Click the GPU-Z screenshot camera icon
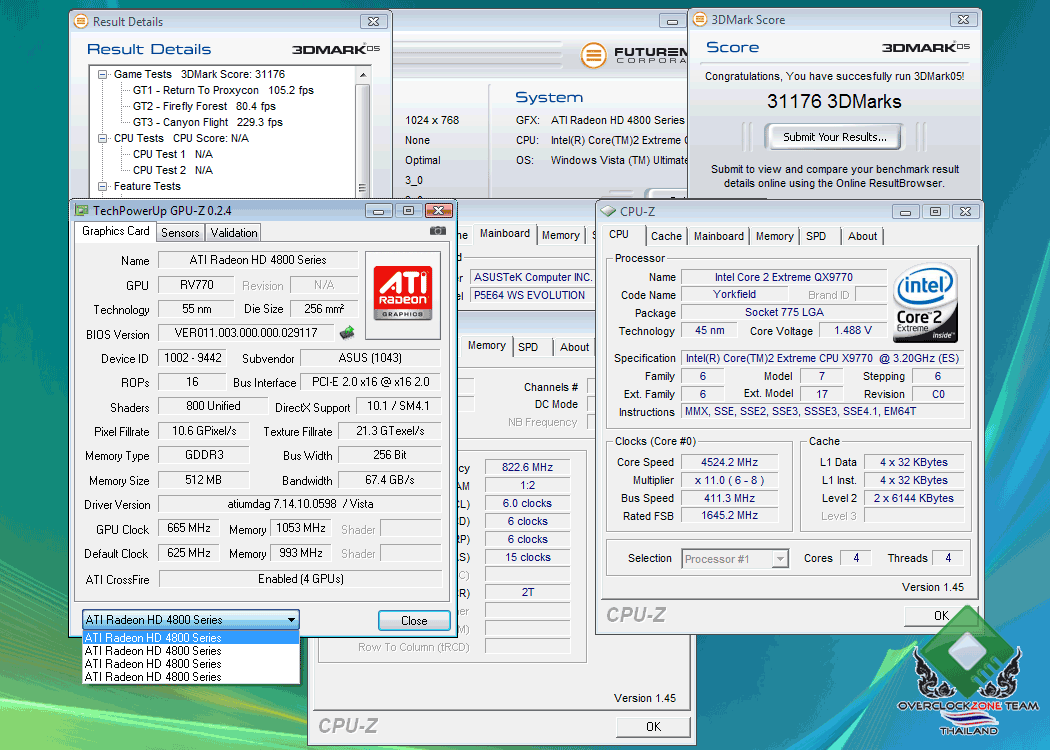This screenshot has height=750, width=1050. [x=437, y=231]
